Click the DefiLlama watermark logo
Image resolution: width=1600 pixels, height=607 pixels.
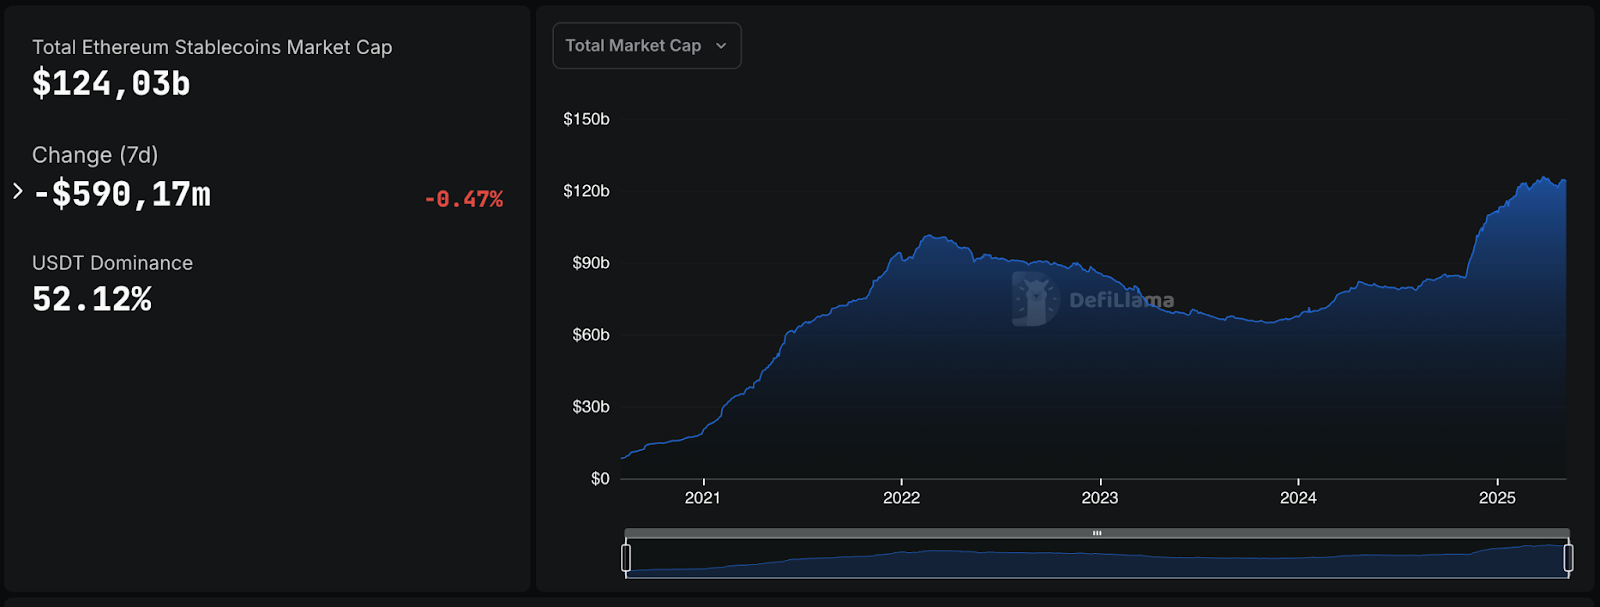click(x=1093, y=299)
